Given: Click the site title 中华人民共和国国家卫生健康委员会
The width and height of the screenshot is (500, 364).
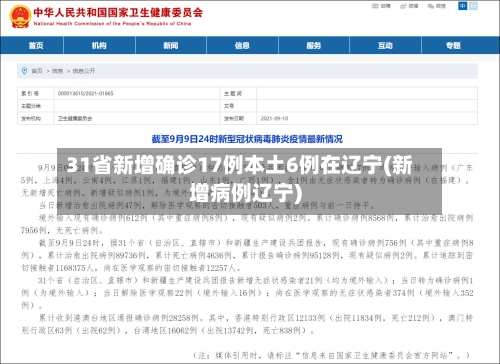Looking at the screenshot, I should pos(118,13).
